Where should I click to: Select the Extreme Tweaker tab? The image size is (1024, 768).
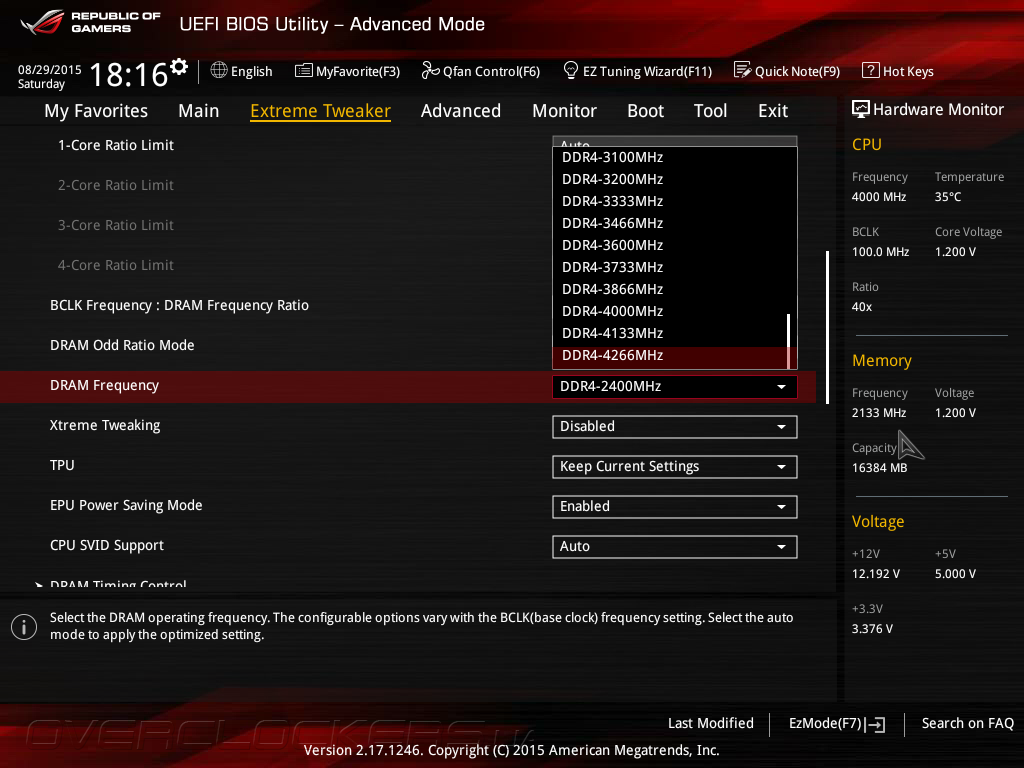320,111
